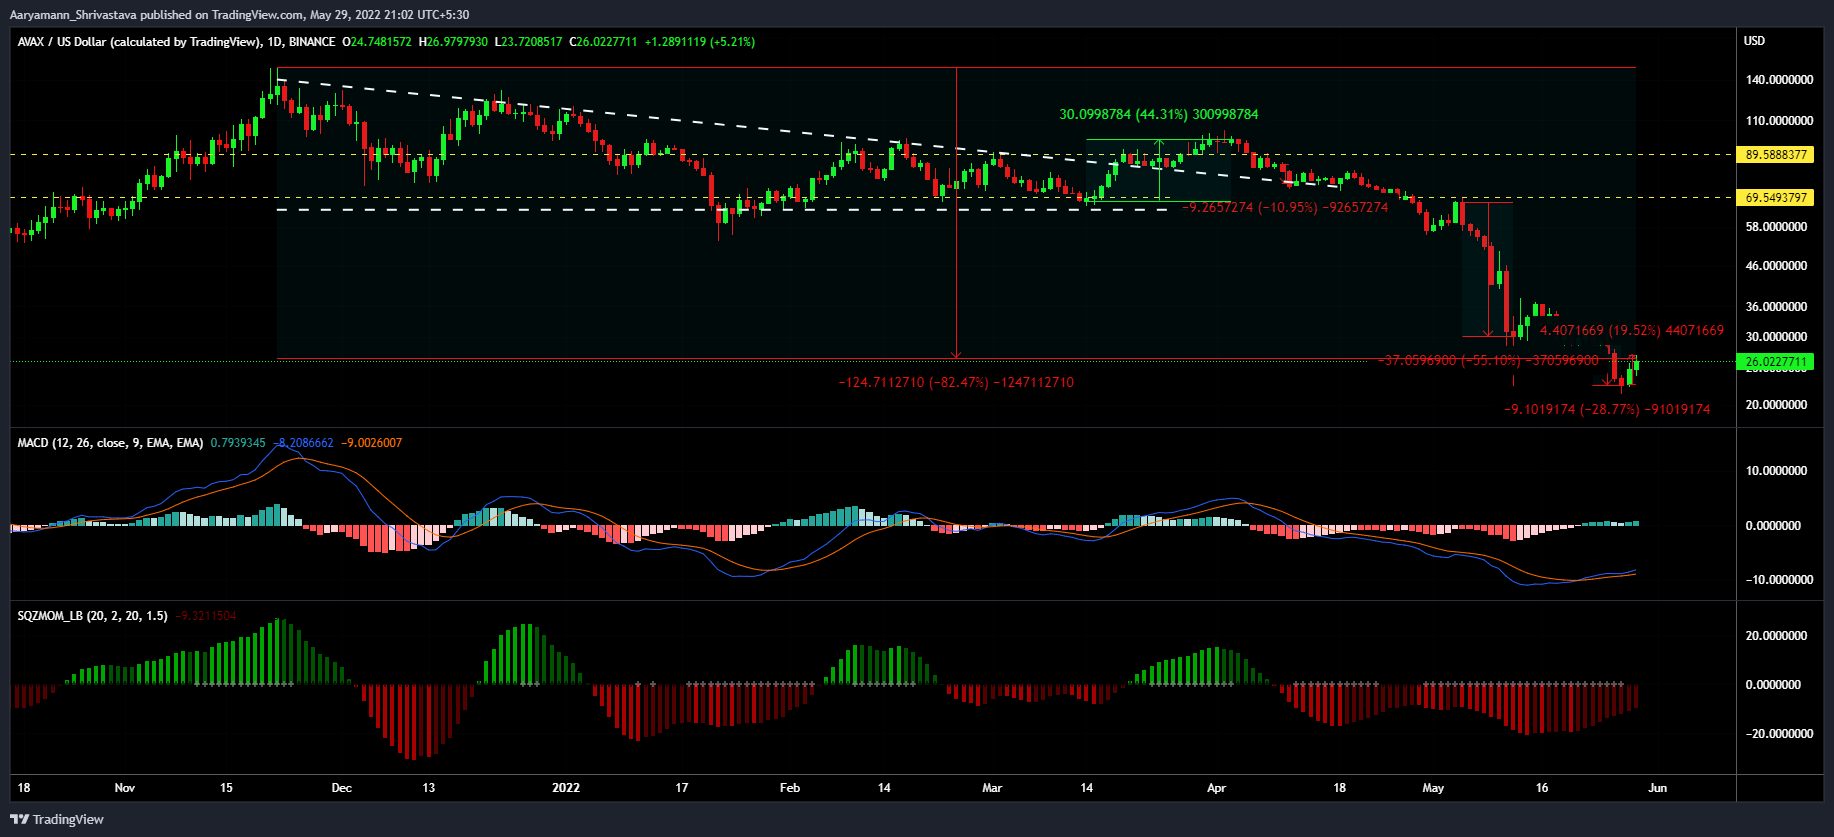Click the Jun marker on time axis
Image resolution: width=1834 pixels, height=837 pixels.
point(1657,788)
